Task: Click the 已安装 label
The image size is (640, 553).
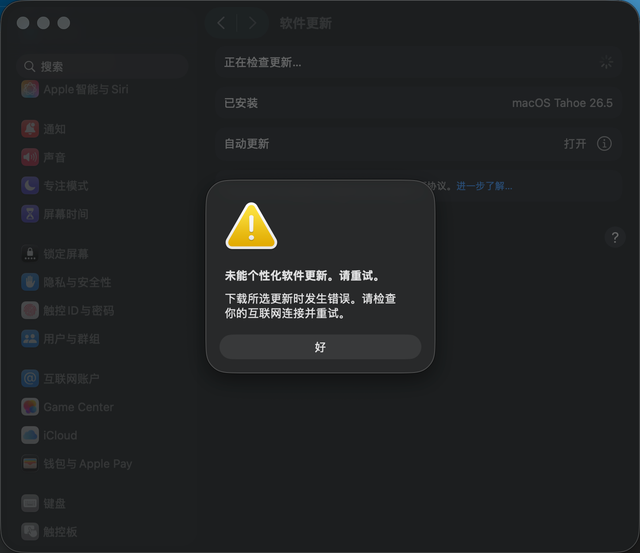Action: tap(241, 103)
